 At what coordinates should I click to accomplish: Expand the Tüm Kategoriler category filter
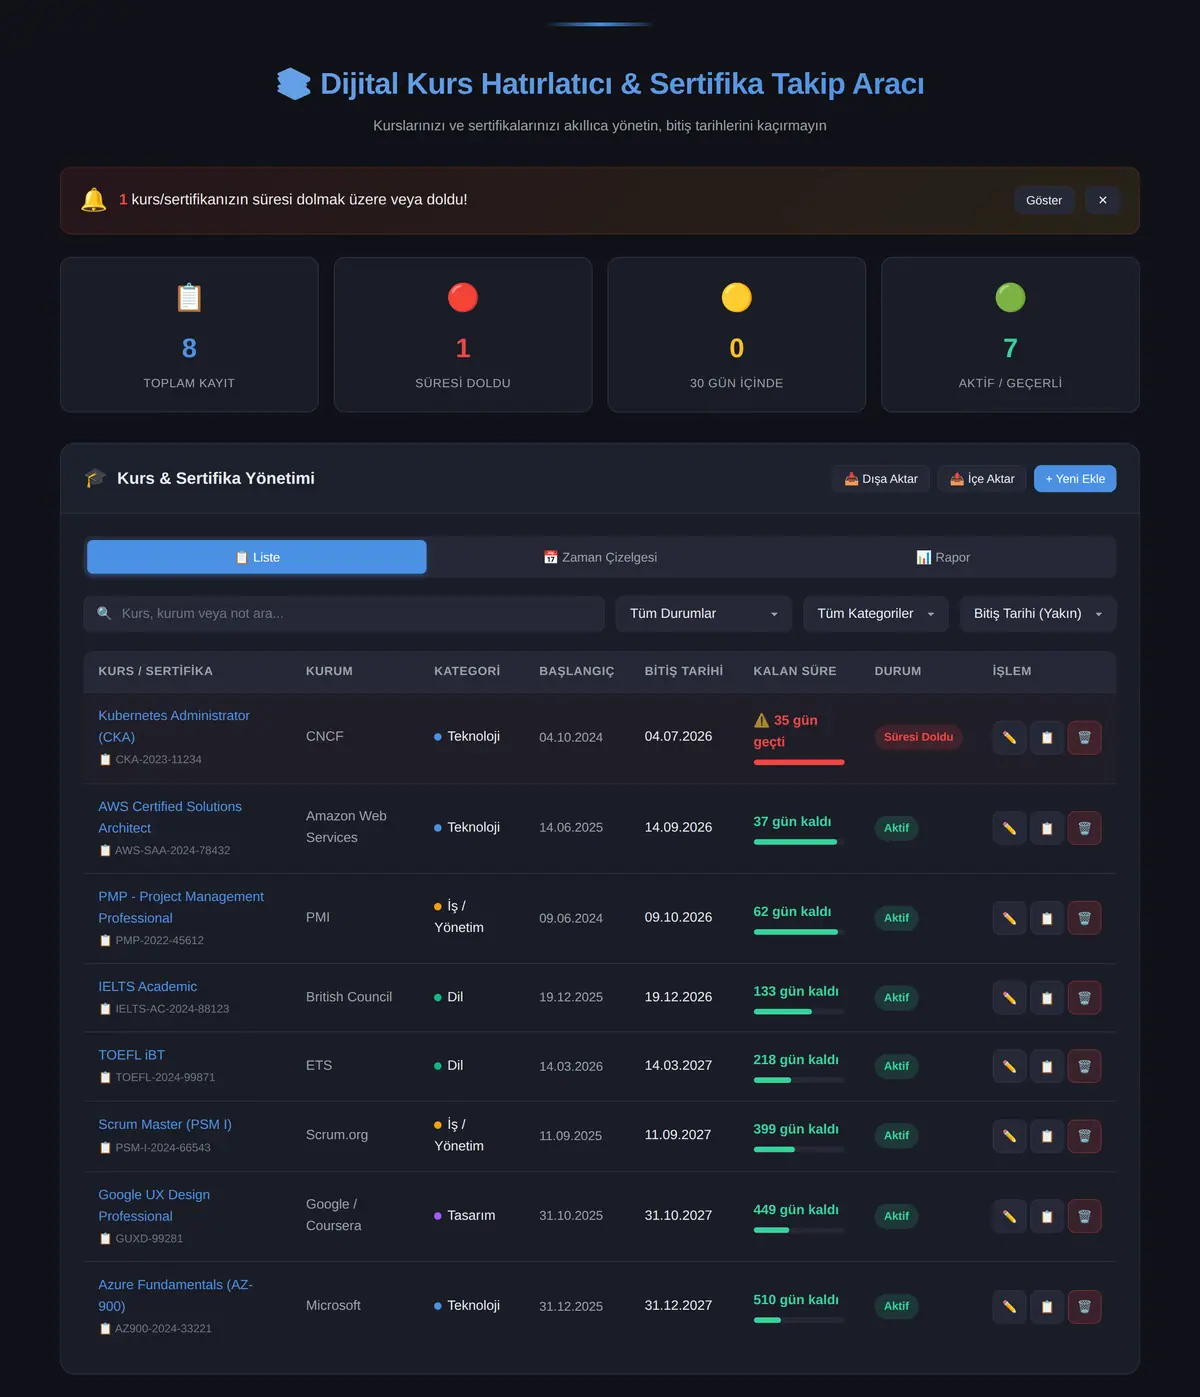pos(876,614)
